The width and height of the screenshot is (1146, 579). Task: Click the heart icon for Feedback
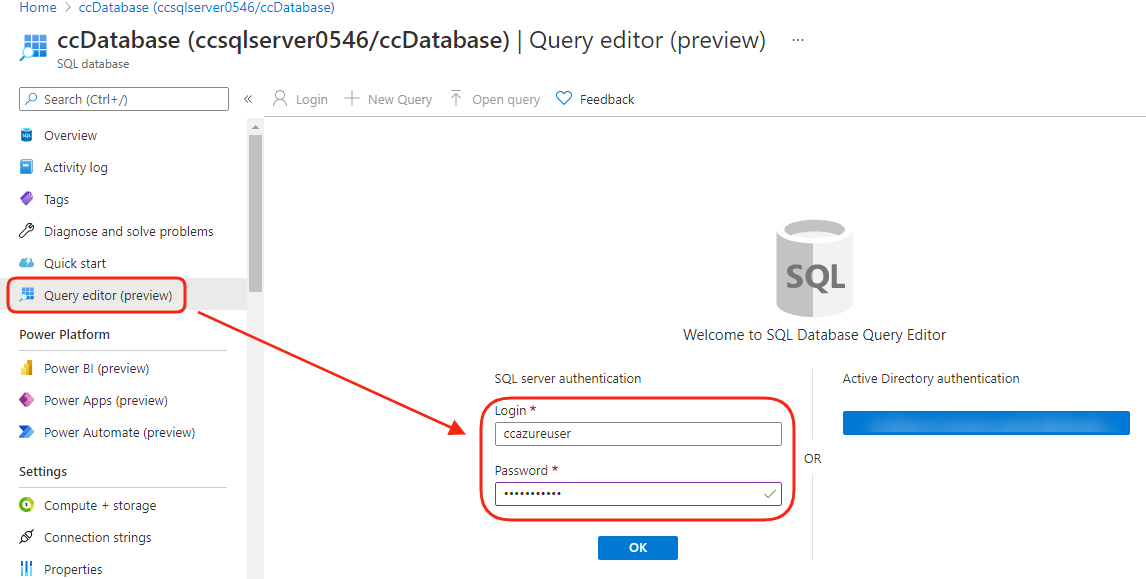(x=563, y=99)
